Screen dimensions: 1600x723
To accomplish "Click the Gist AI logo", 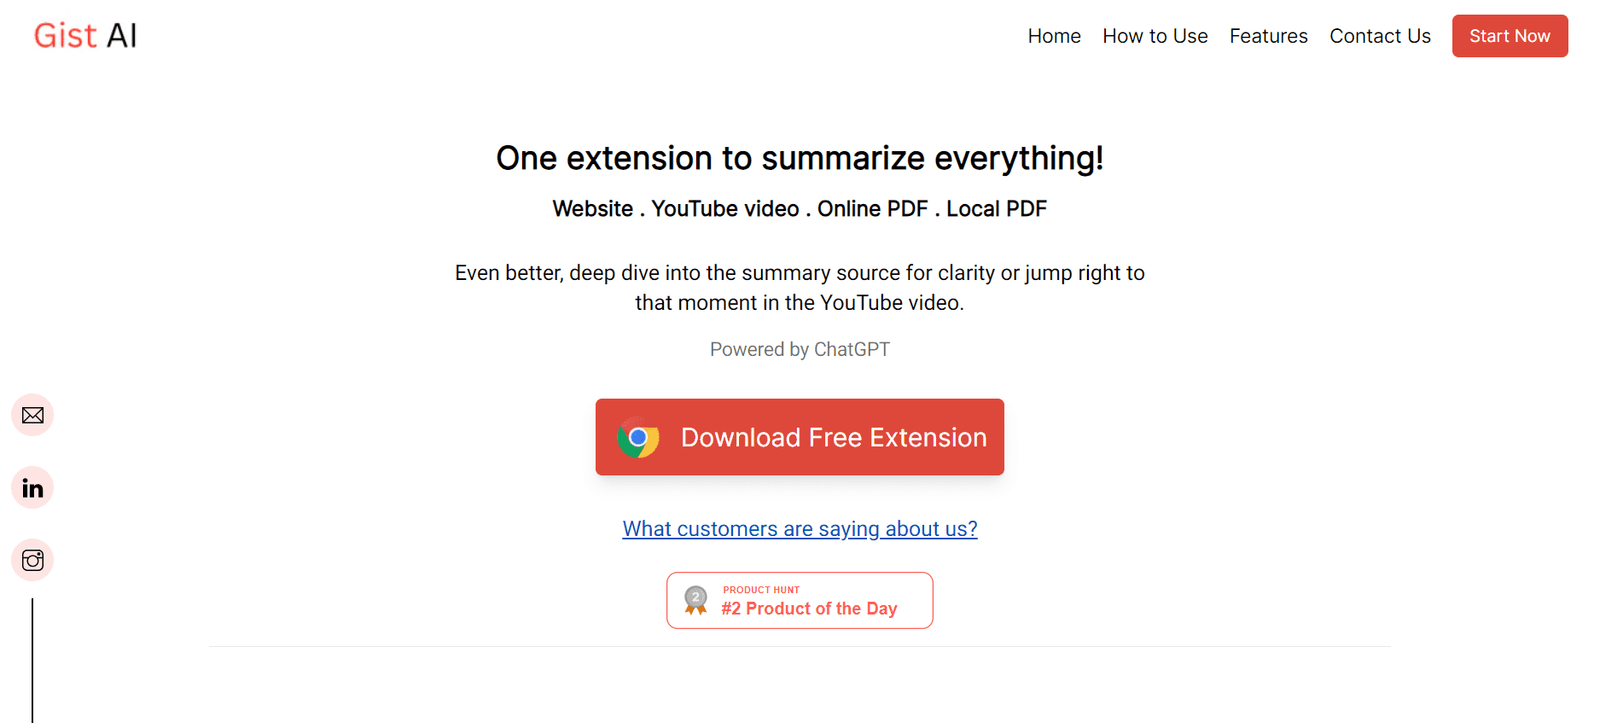I will pos(85,36).
